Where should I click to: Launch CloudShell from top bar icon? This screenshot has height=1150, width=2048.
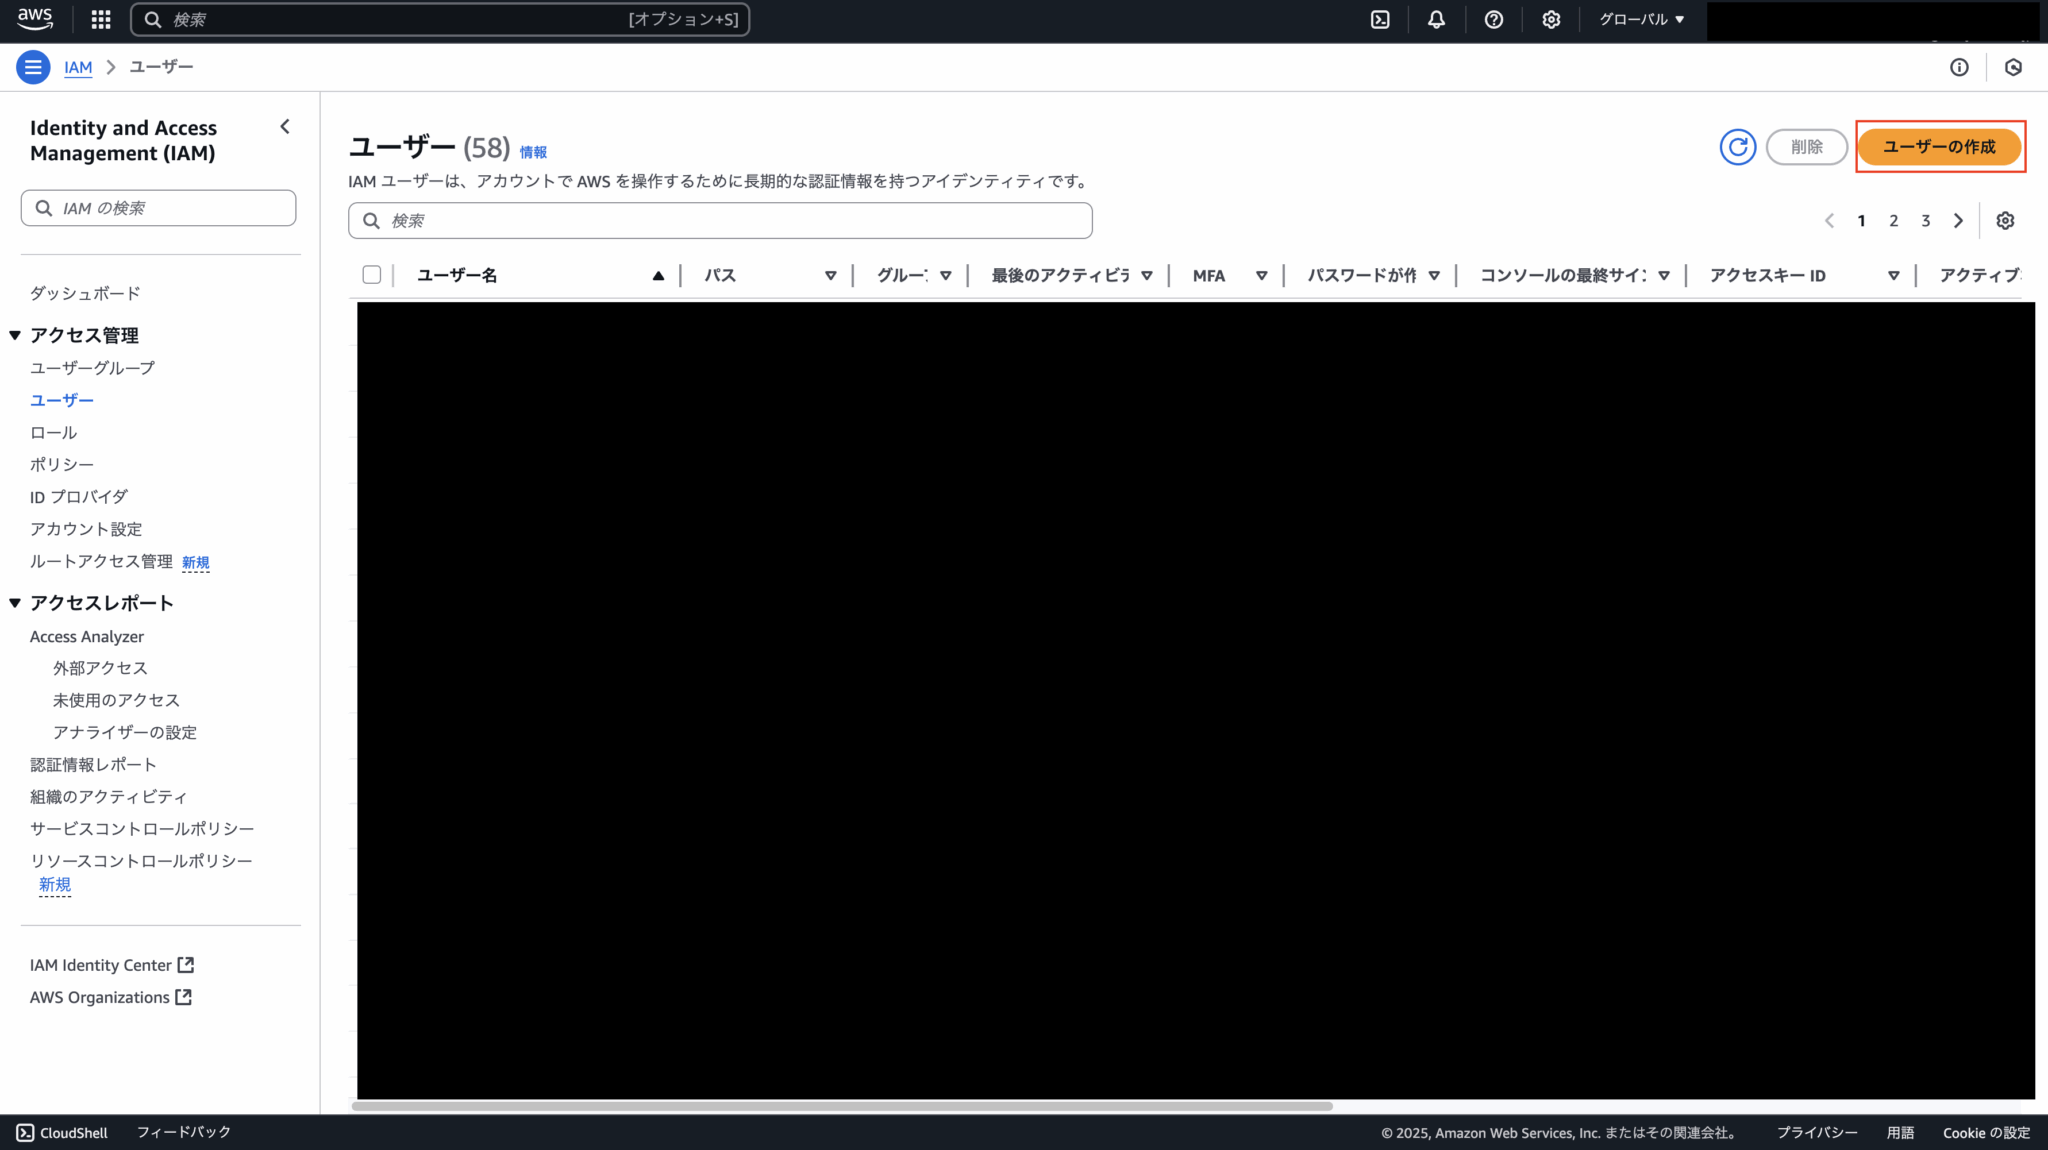[x=1380, y=19]
